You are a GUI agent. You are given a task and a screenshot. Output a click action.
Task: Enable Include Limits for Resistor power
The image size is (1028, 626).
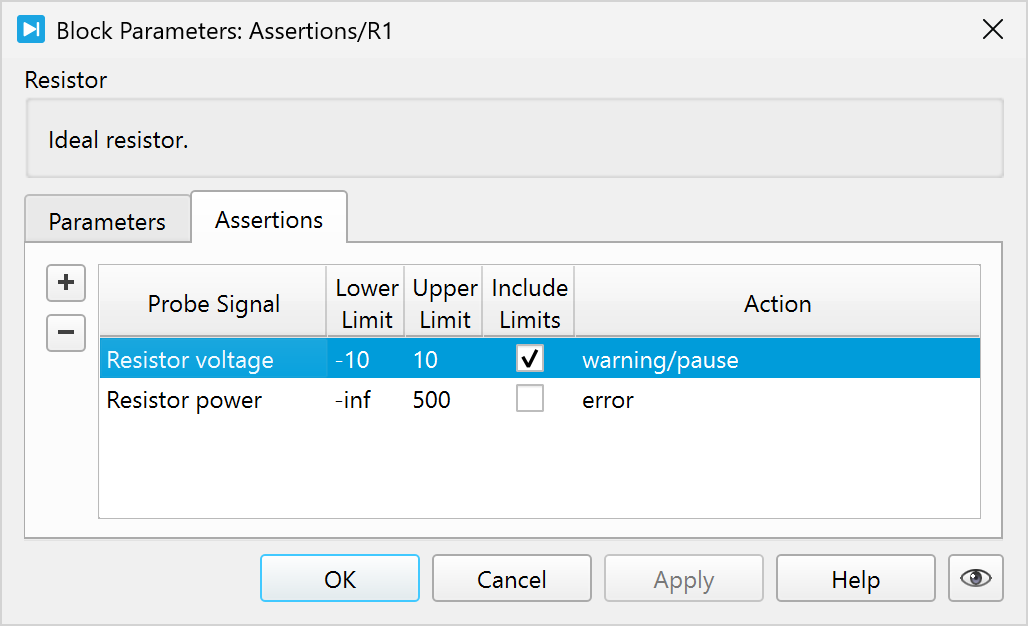point(529,400)
